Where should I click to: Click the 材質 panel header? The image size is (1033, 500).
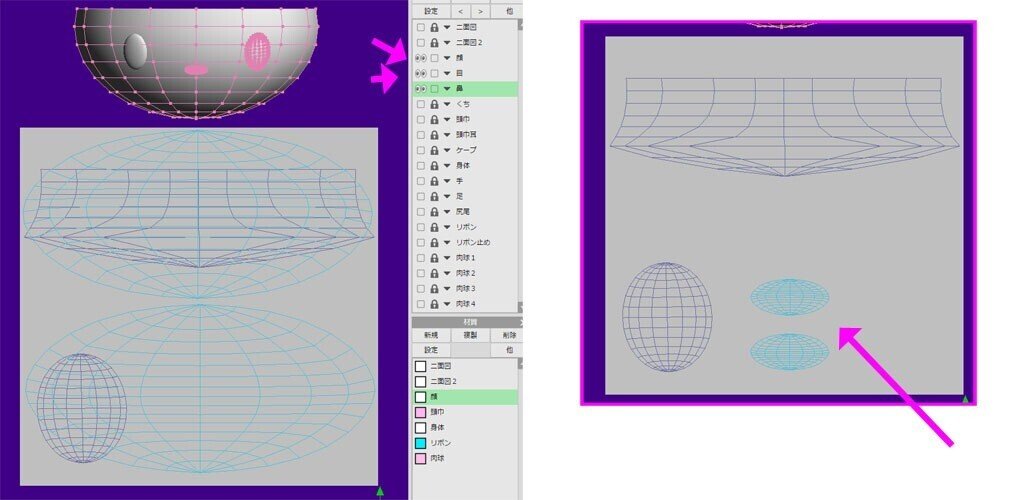click(x=467, y=321)
